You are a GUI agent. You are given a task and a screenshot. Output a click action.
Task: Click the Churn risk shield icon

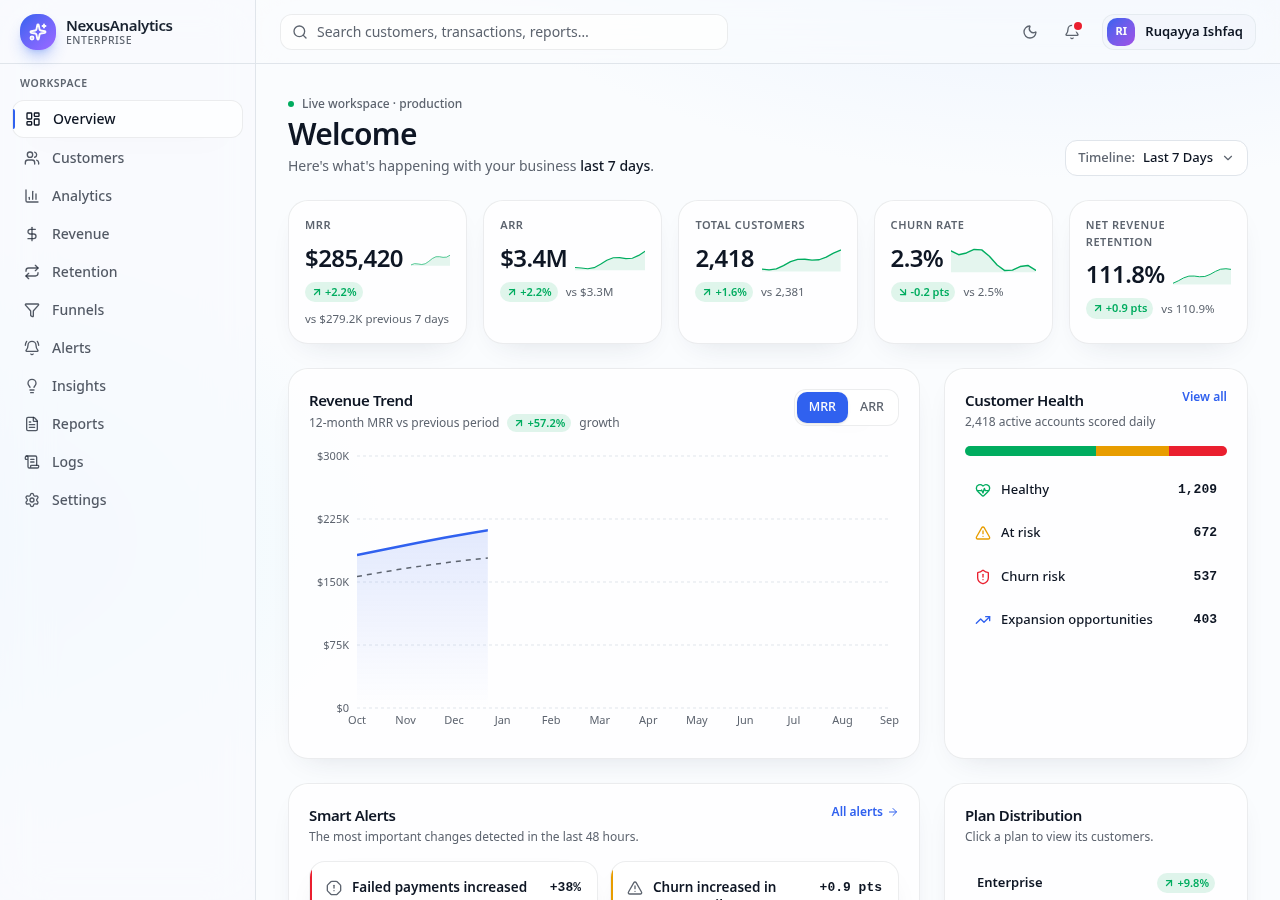click(x=983, y=577)
